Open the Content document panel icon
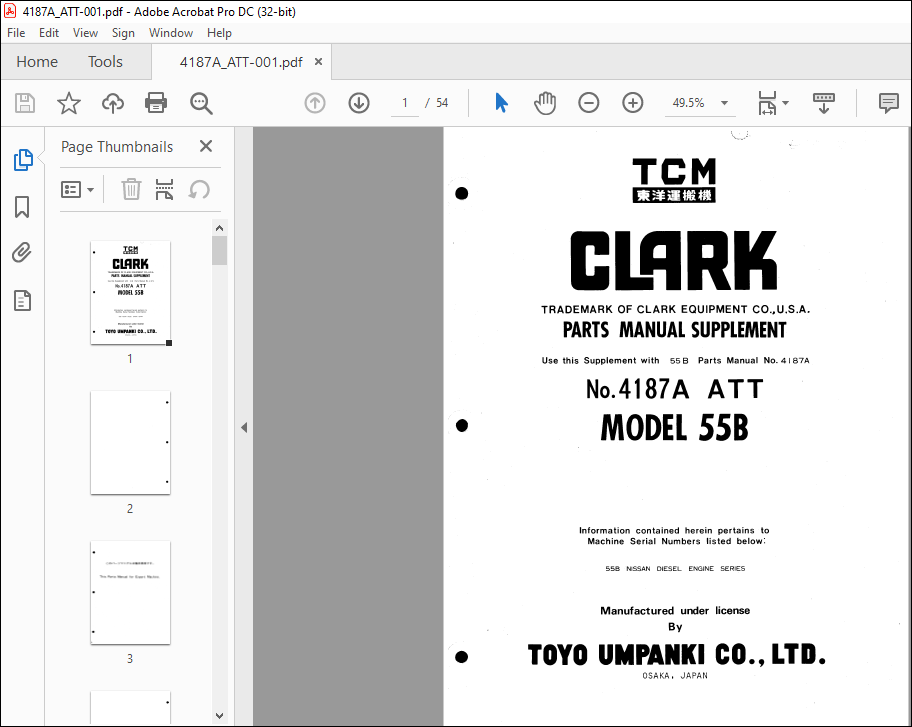This screenshot has width=912, height=727. tap(22, 301)
